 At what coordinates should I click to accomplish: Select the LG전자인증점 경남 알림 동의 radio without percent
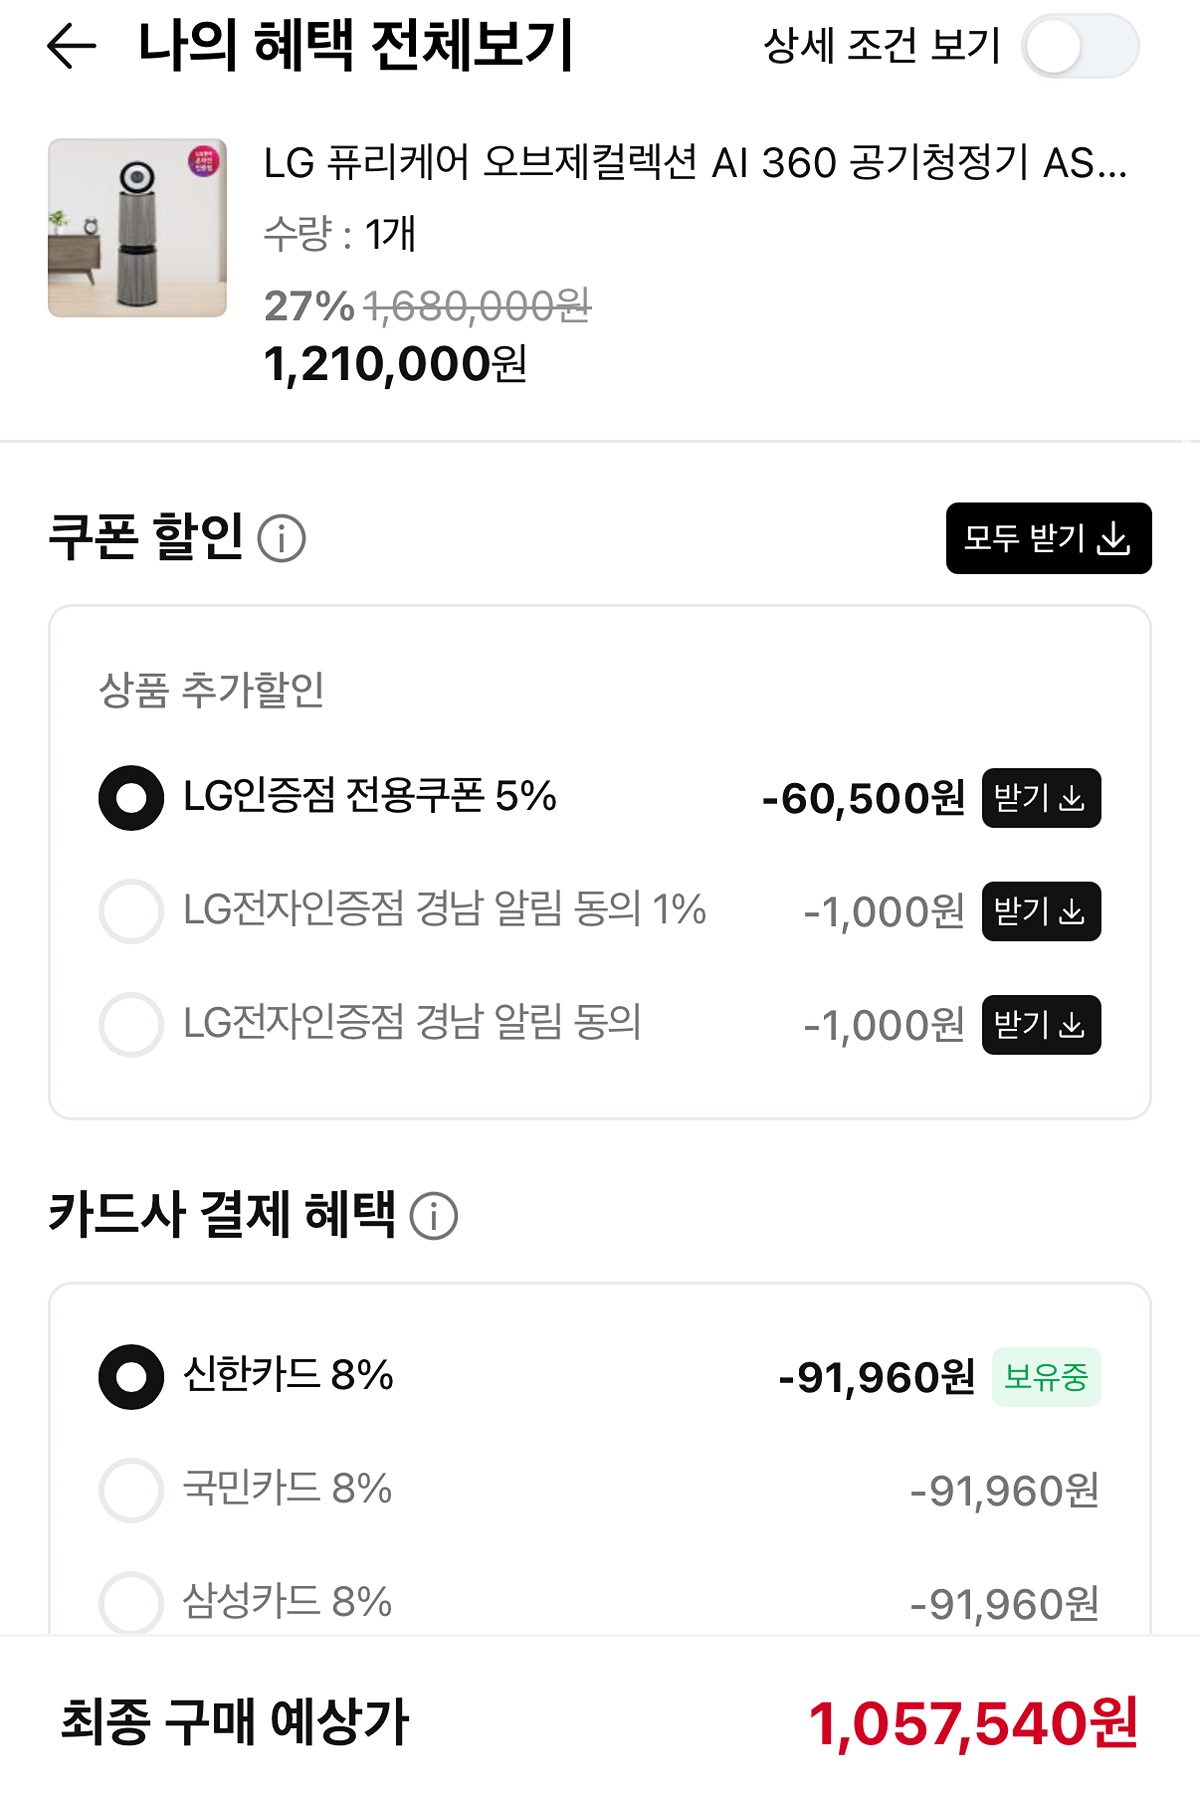pos(131,1024)
